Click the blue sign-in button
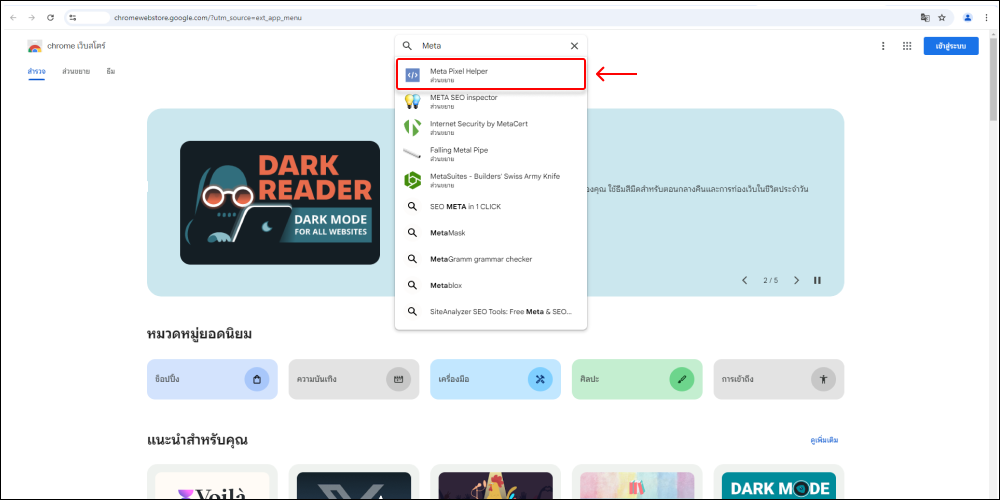The height and width of the screenshot is (500, 1000). click(x=951, y=46)
